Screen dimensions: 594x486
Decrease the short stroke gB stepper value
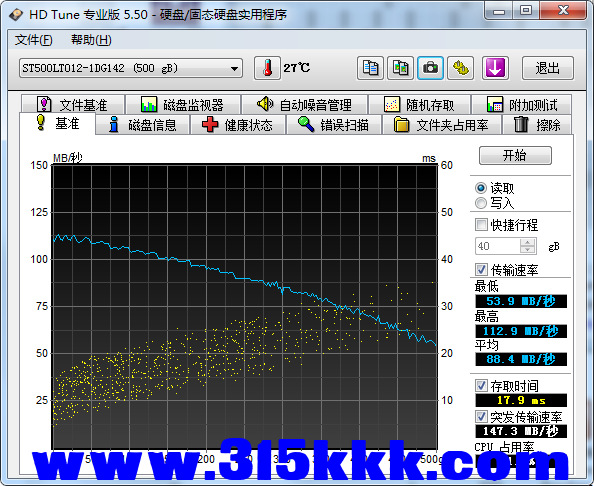[x=527, y=249]
